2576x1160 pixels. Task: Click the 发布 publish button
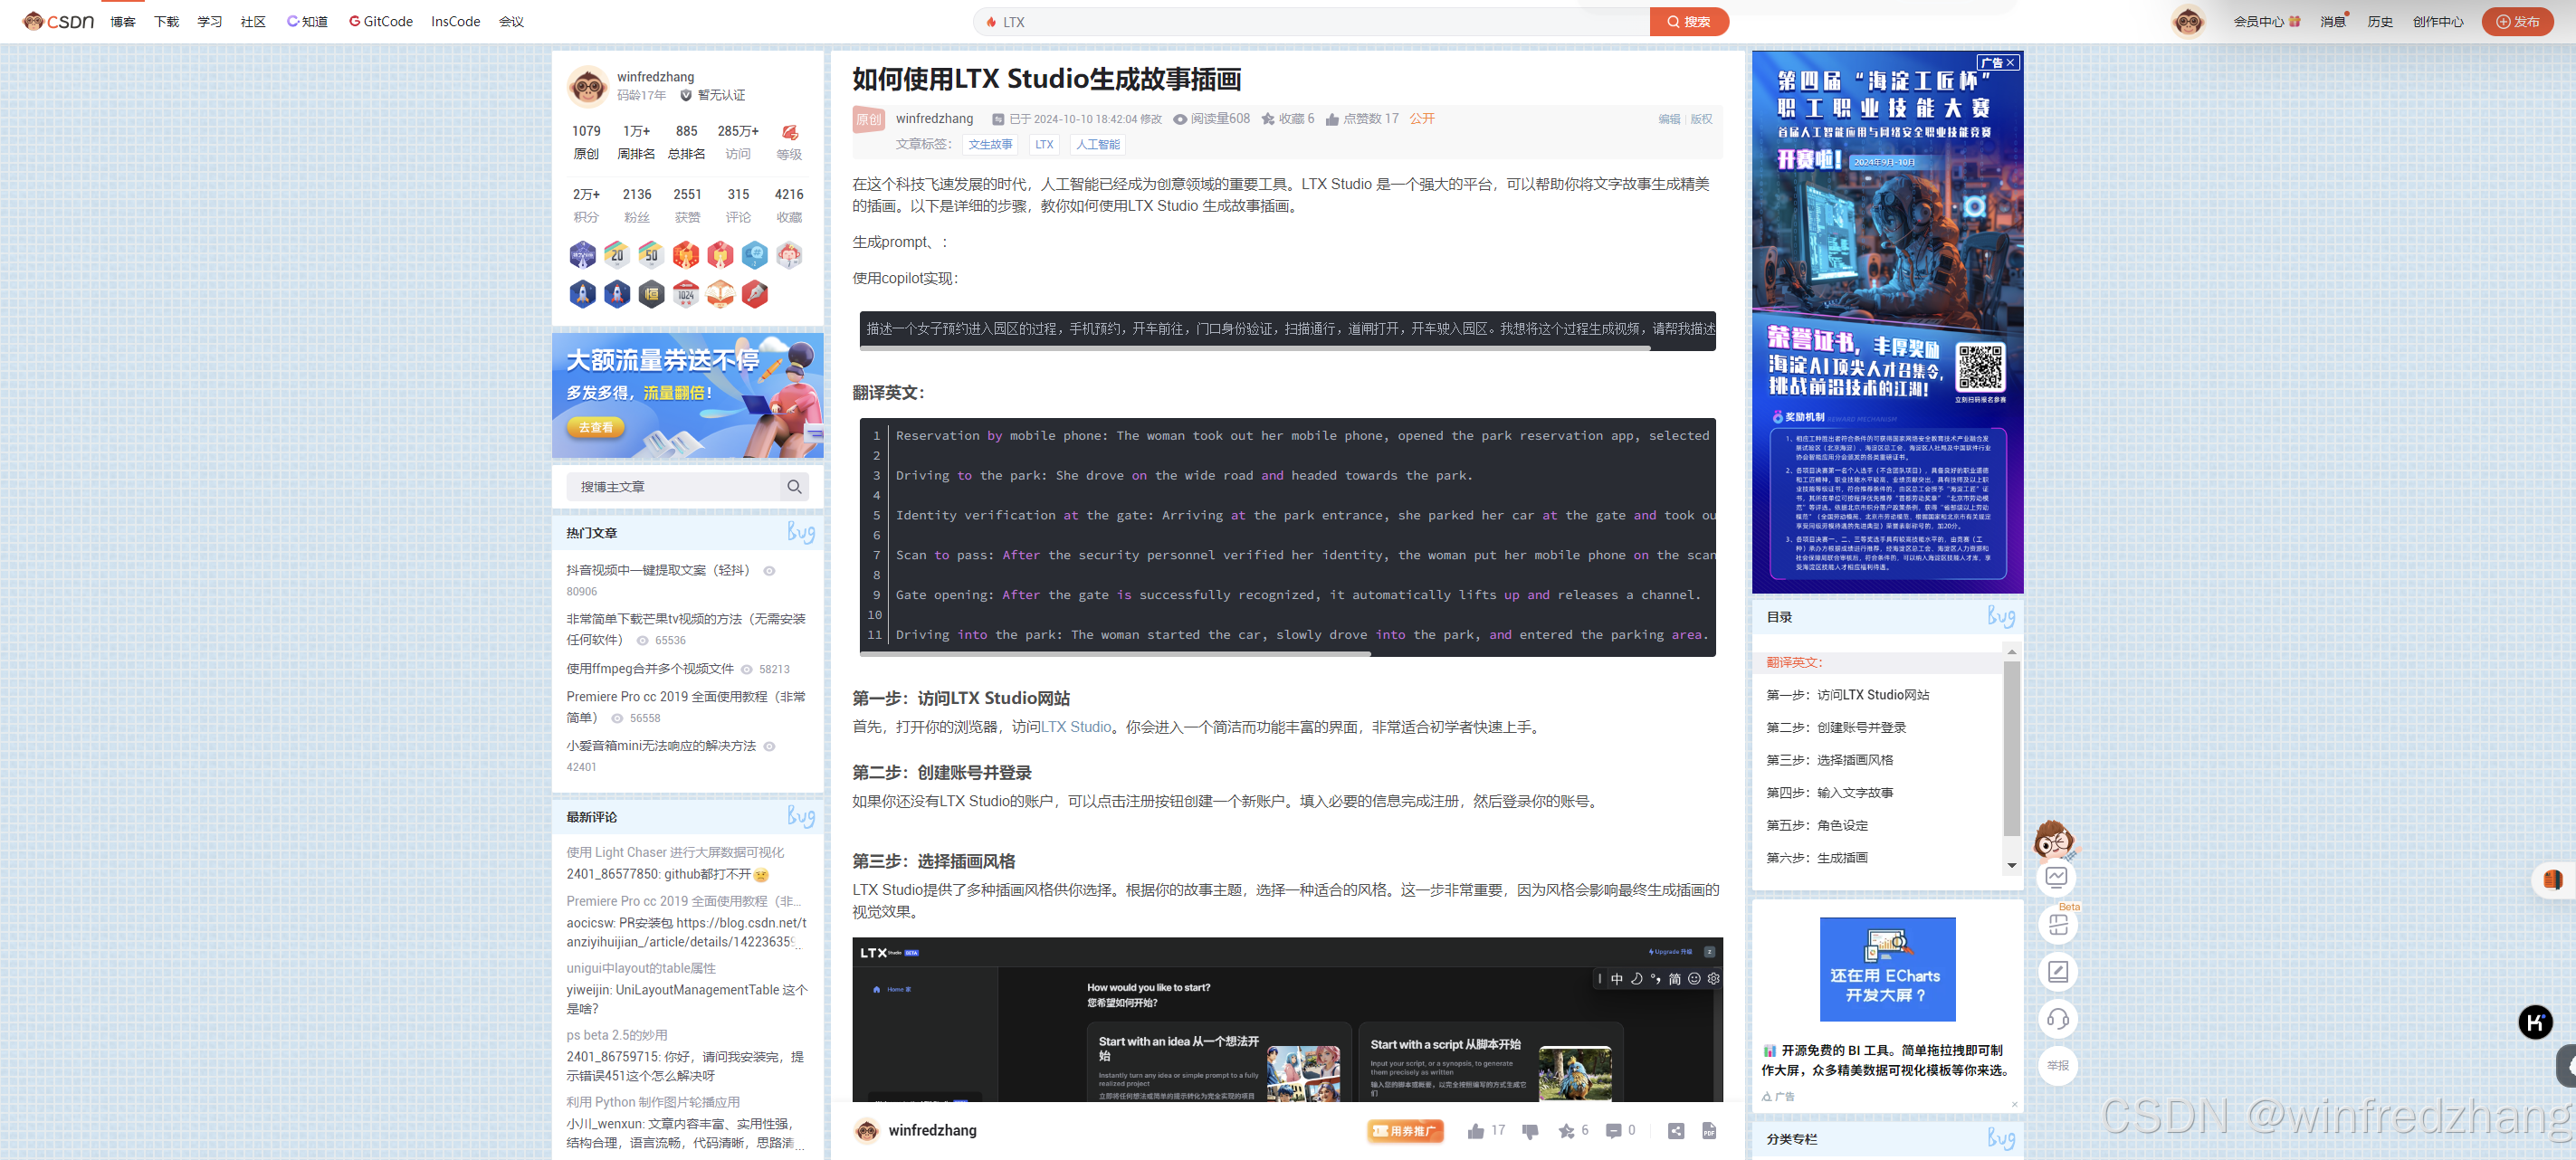[x=2517, y=22]
